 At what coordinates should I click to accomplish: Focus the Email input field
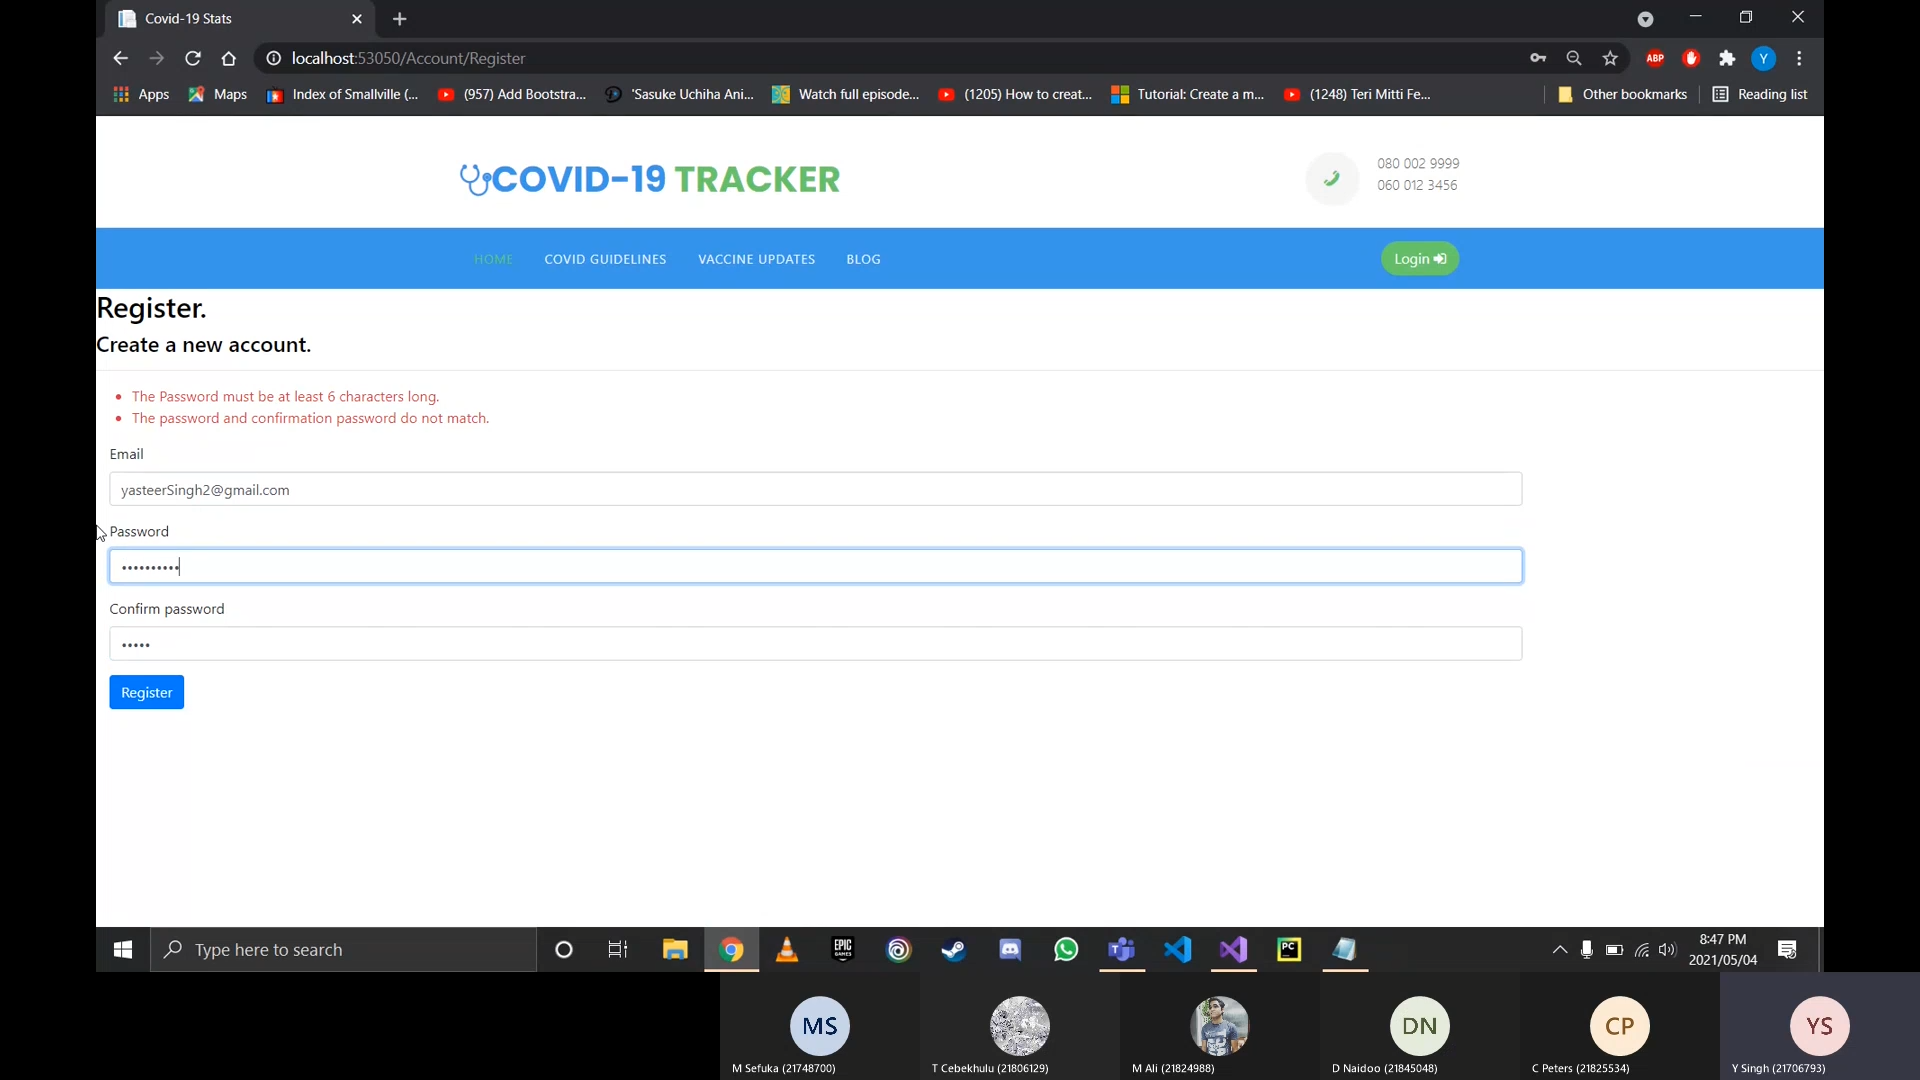click(815, 489)
